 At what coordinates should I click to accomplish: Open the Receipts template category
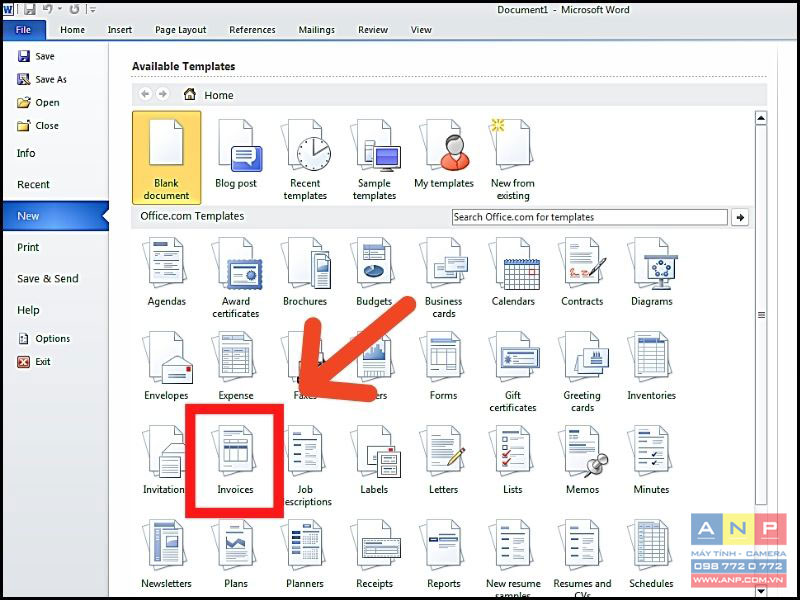click(x=374, y=555)
